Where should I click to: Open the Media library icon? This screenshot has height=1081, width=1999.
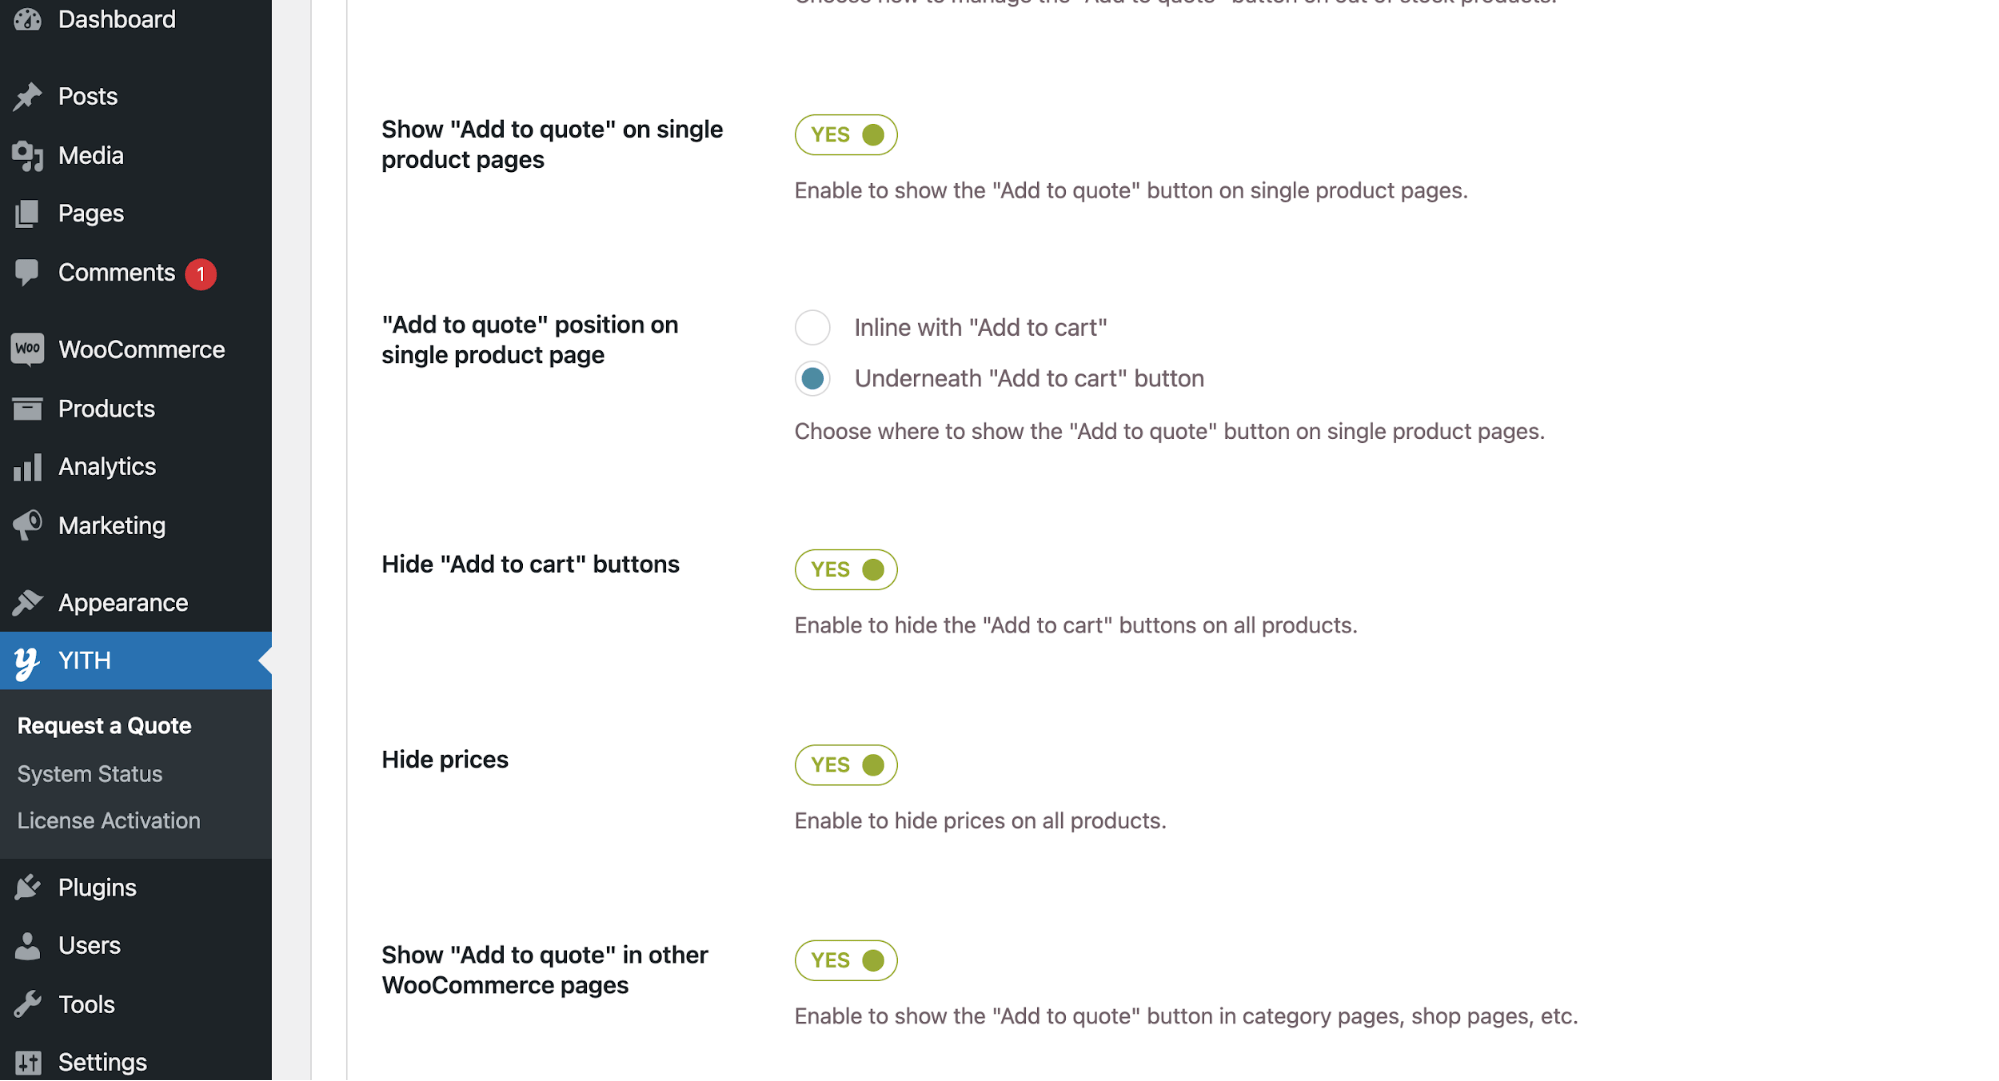click(x=28, y=155)
